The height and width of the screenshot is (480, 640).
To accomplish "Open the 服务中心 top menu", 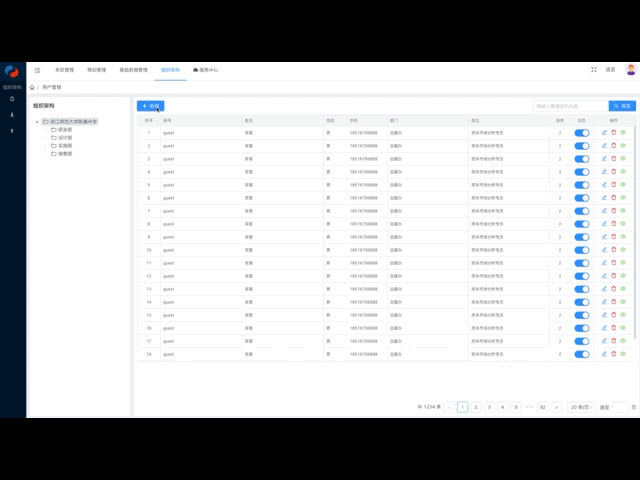I will tap(206, 70).
